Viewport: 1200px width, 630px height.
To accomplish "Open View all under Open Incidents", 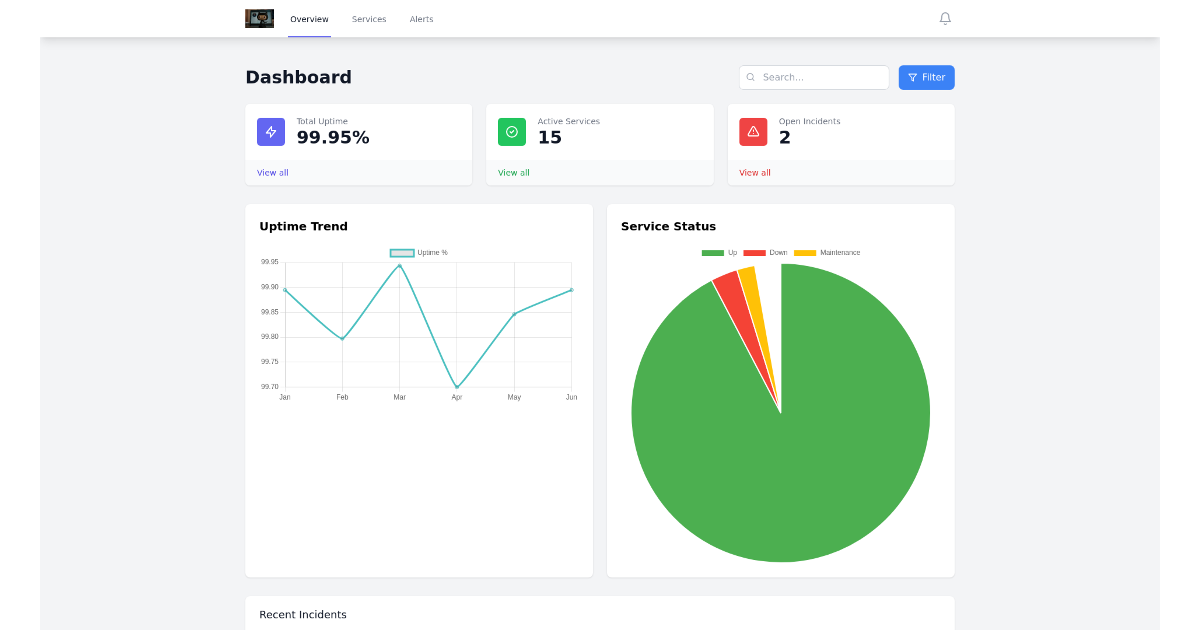I will [x=754, y=172].
